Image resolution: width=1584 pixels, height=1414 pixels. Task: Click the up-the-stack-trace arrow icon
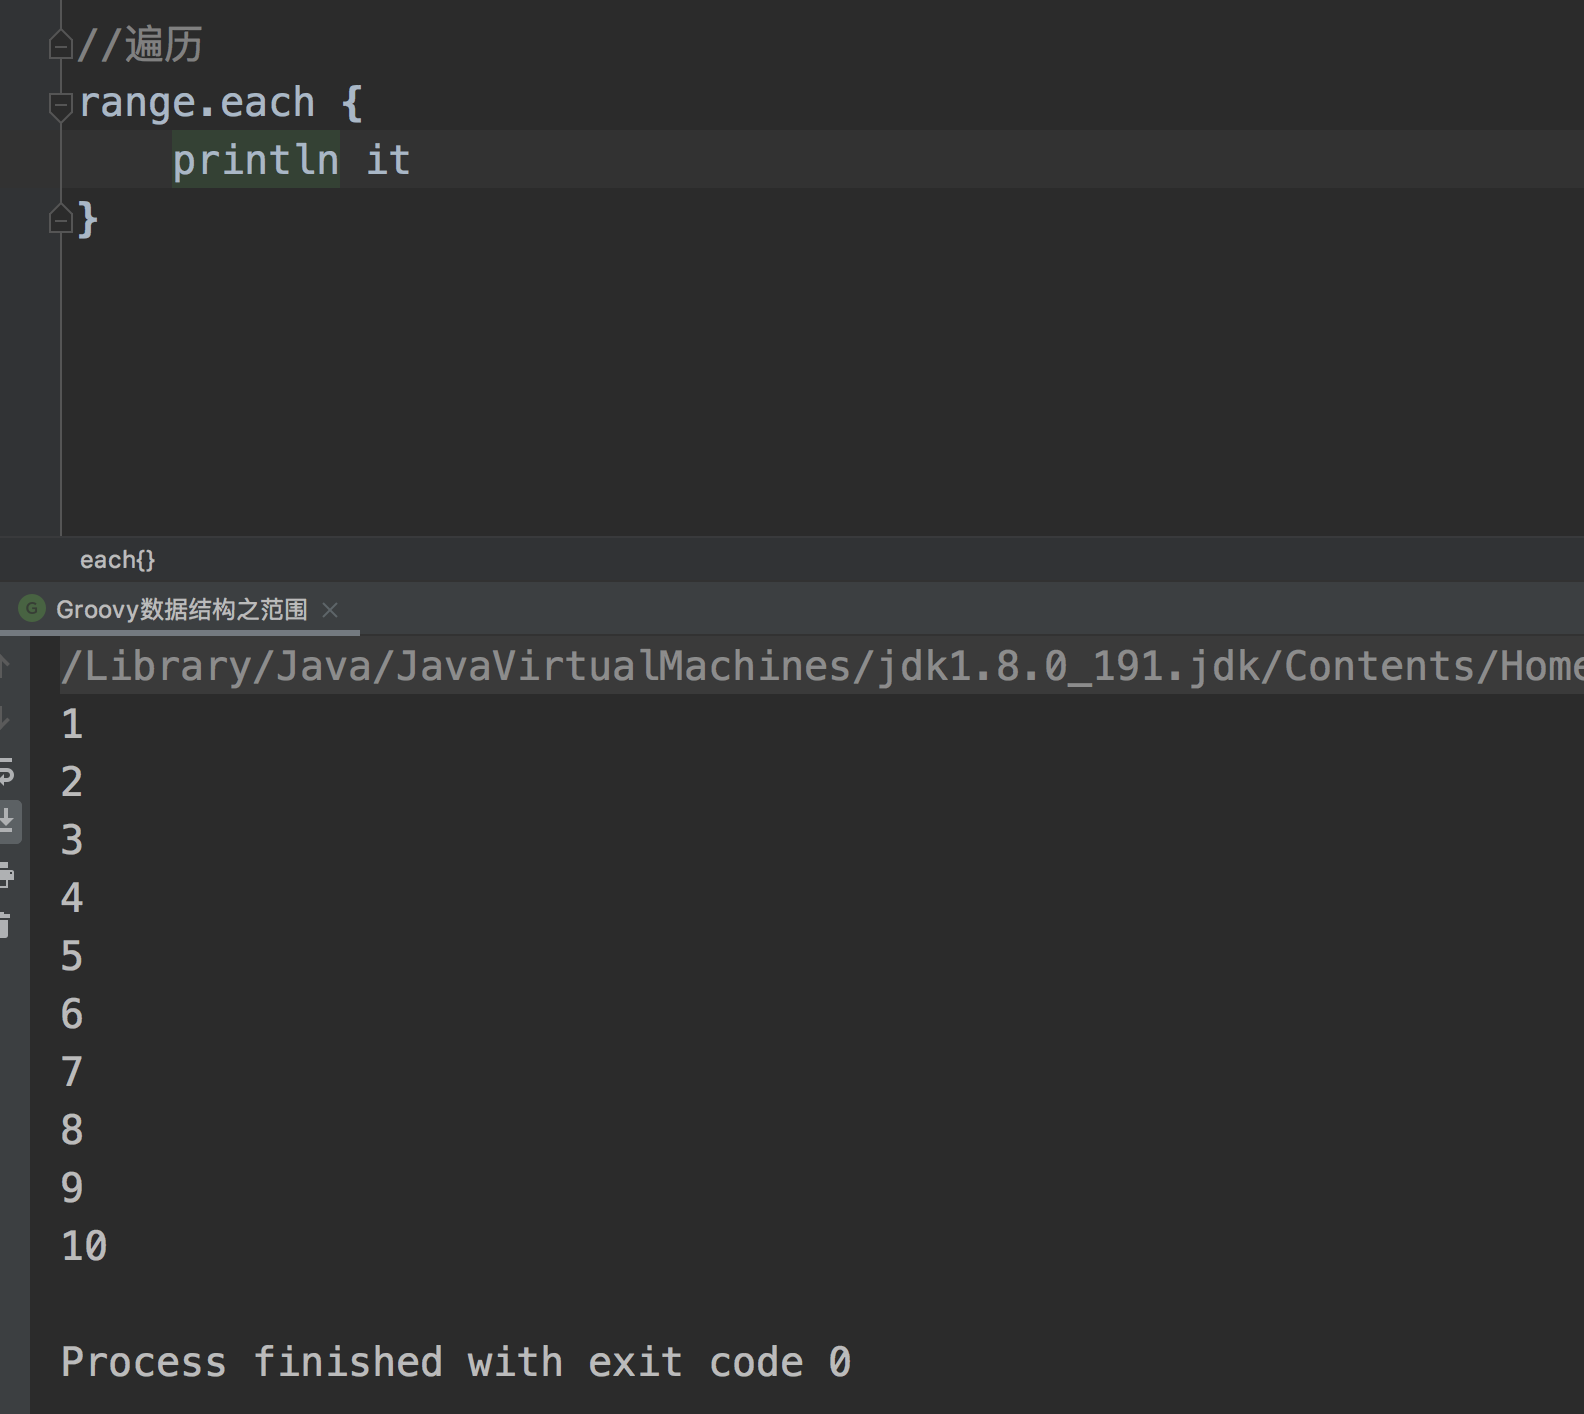pyautogui.click(x=5, y=666)
